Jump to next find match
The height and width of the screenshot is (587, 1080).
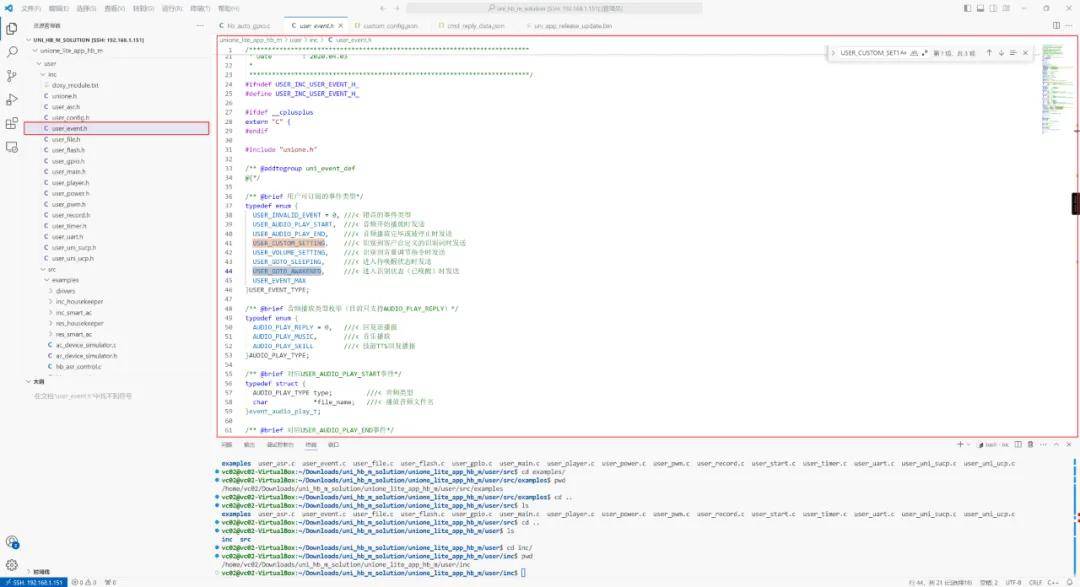1001,53
